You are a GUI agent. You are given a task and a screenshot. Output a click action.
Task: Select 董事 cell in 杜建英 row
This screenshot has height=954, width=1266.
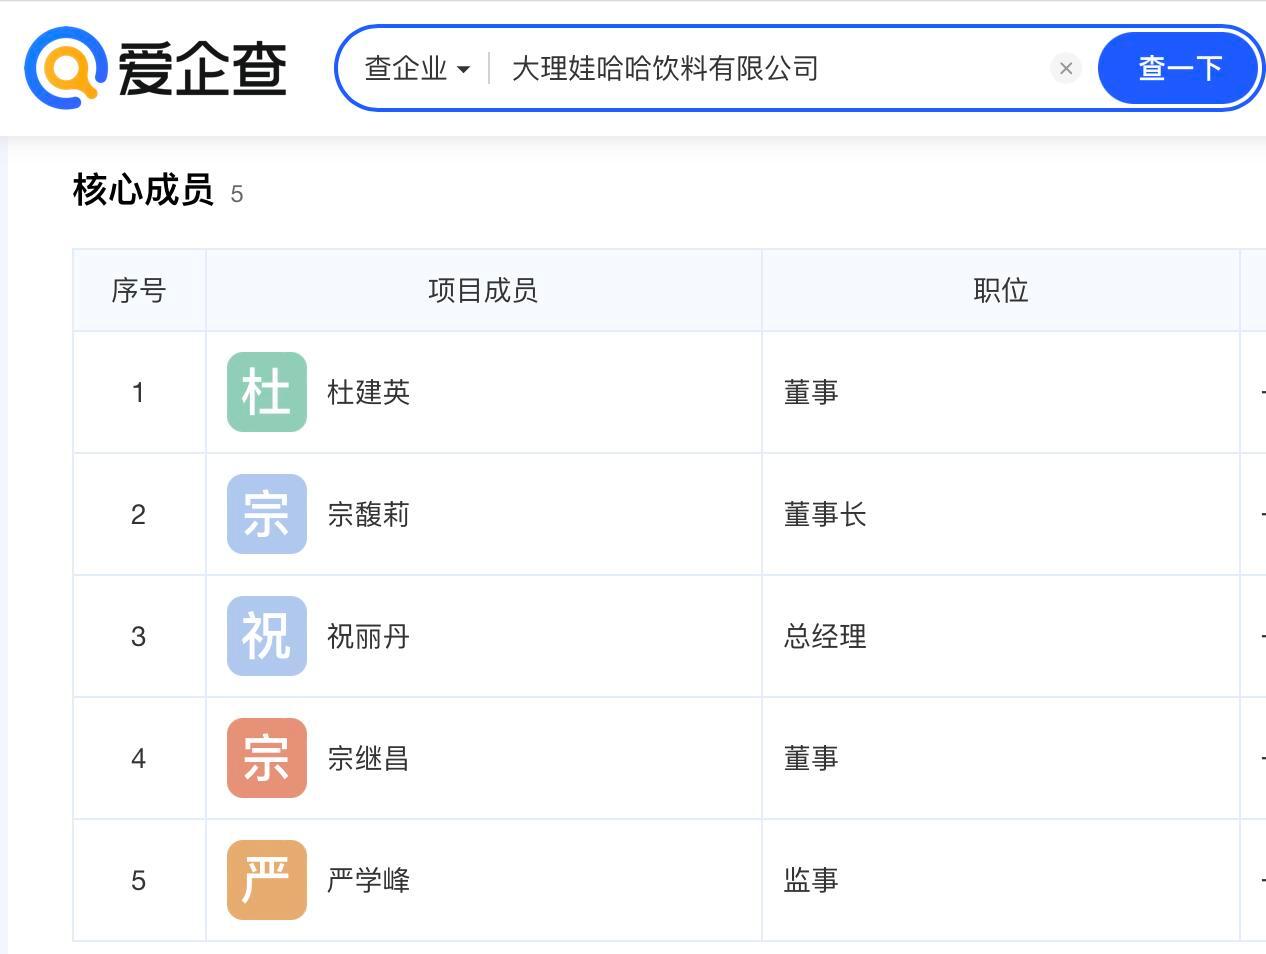(x=1001, y=392)
